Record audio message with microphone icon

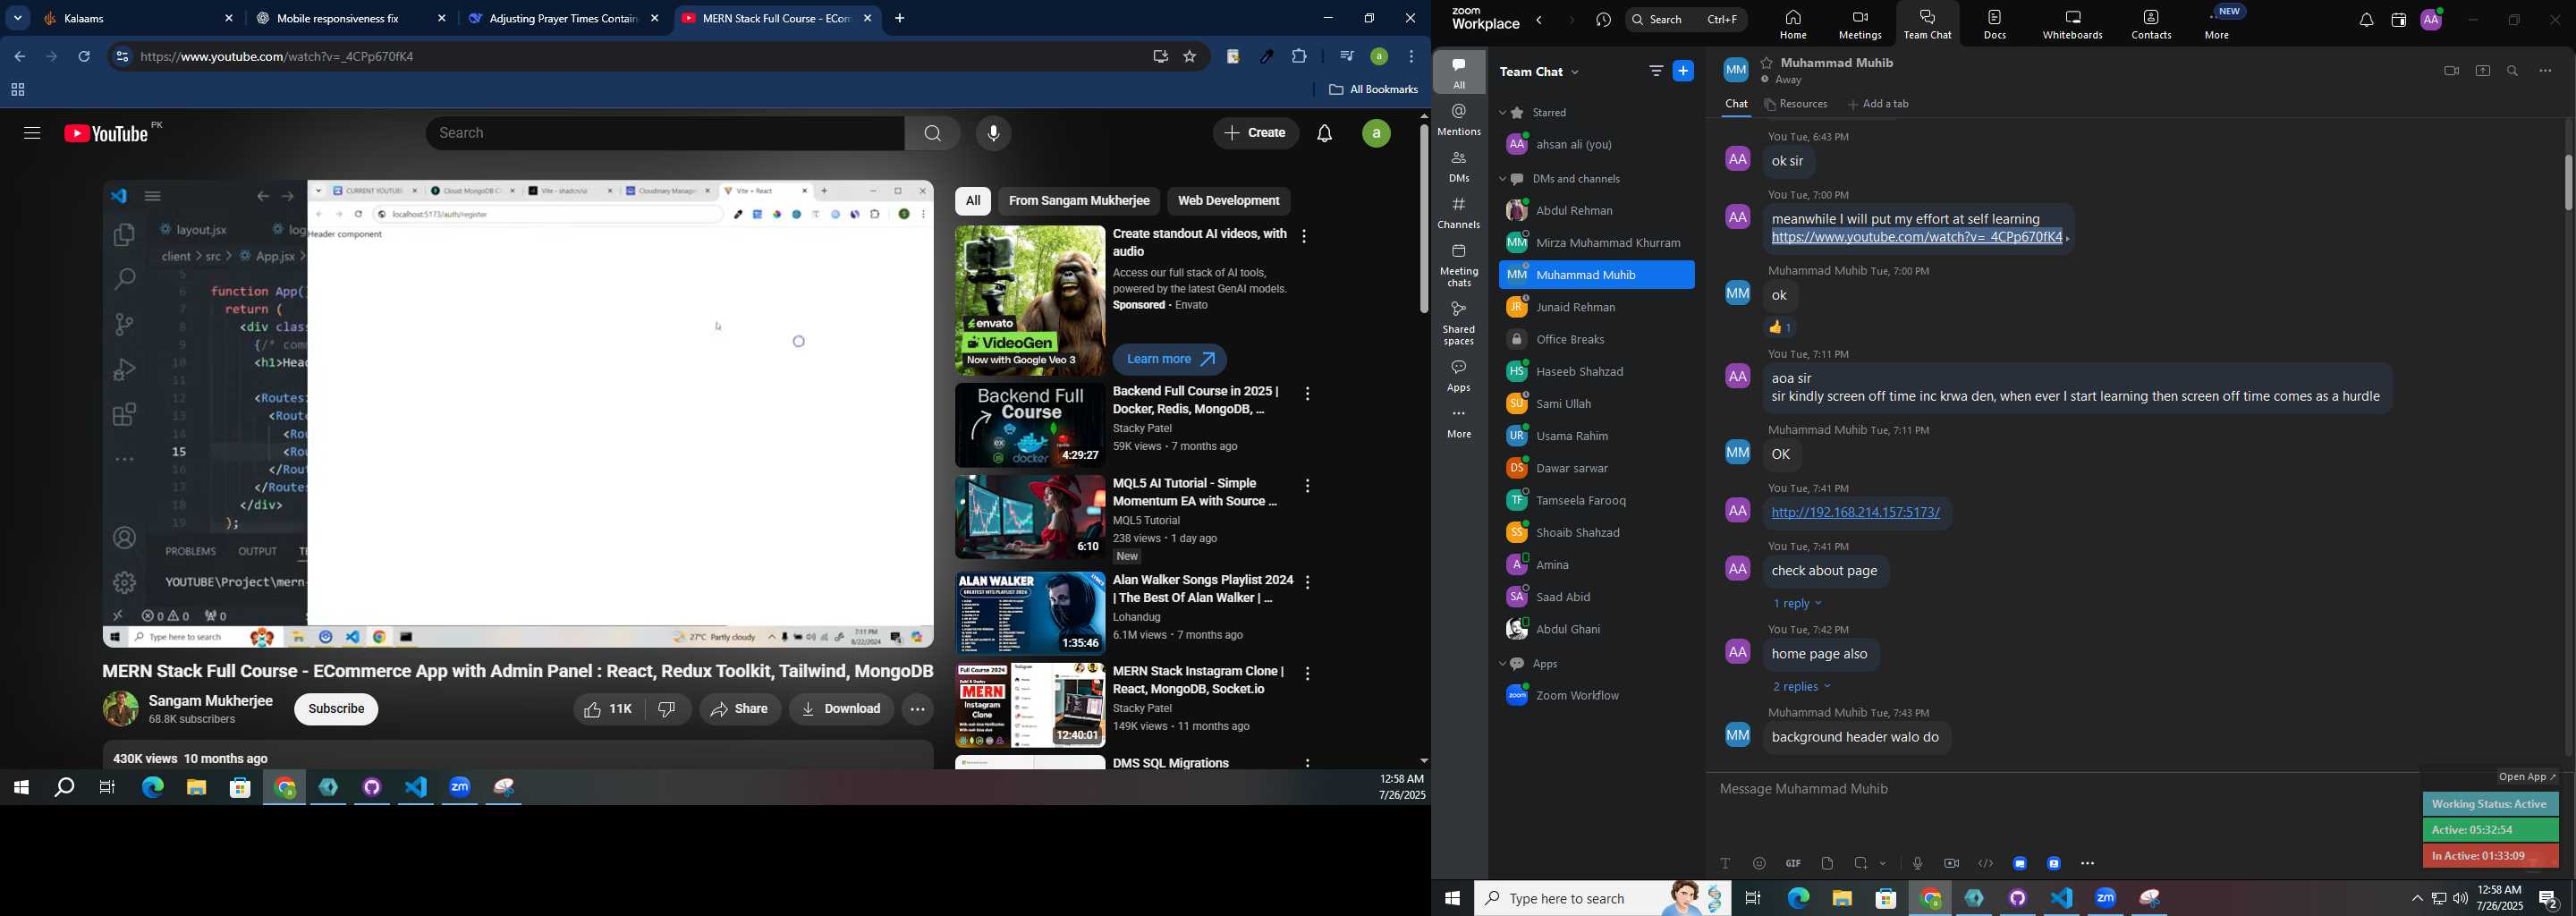point(1917,863)
